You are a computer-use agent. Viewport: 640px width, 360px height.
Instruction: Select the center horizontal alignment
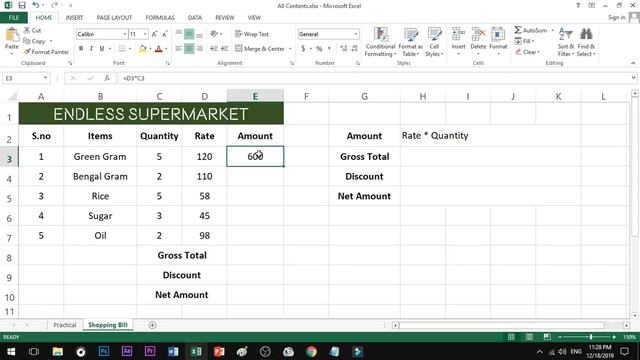coord(189,49)
